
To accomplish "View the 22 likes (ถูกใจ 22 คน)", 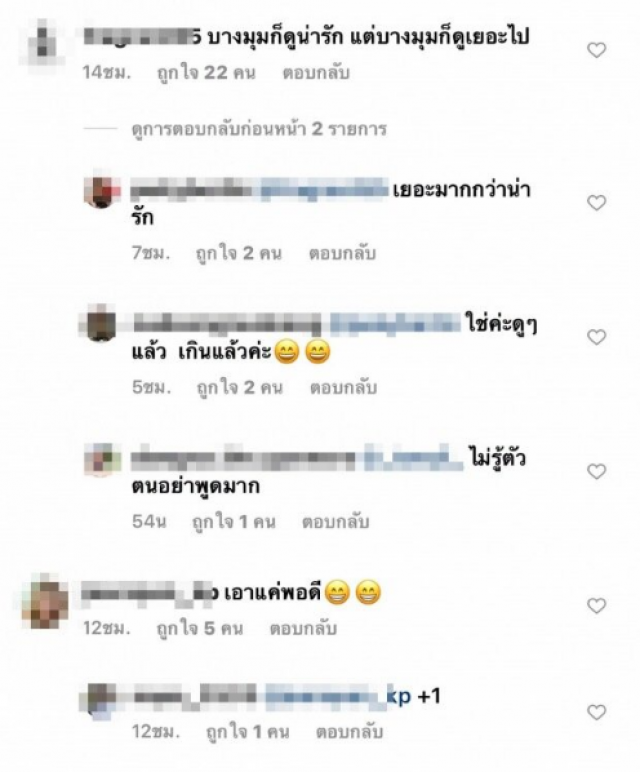I will 206,73.
